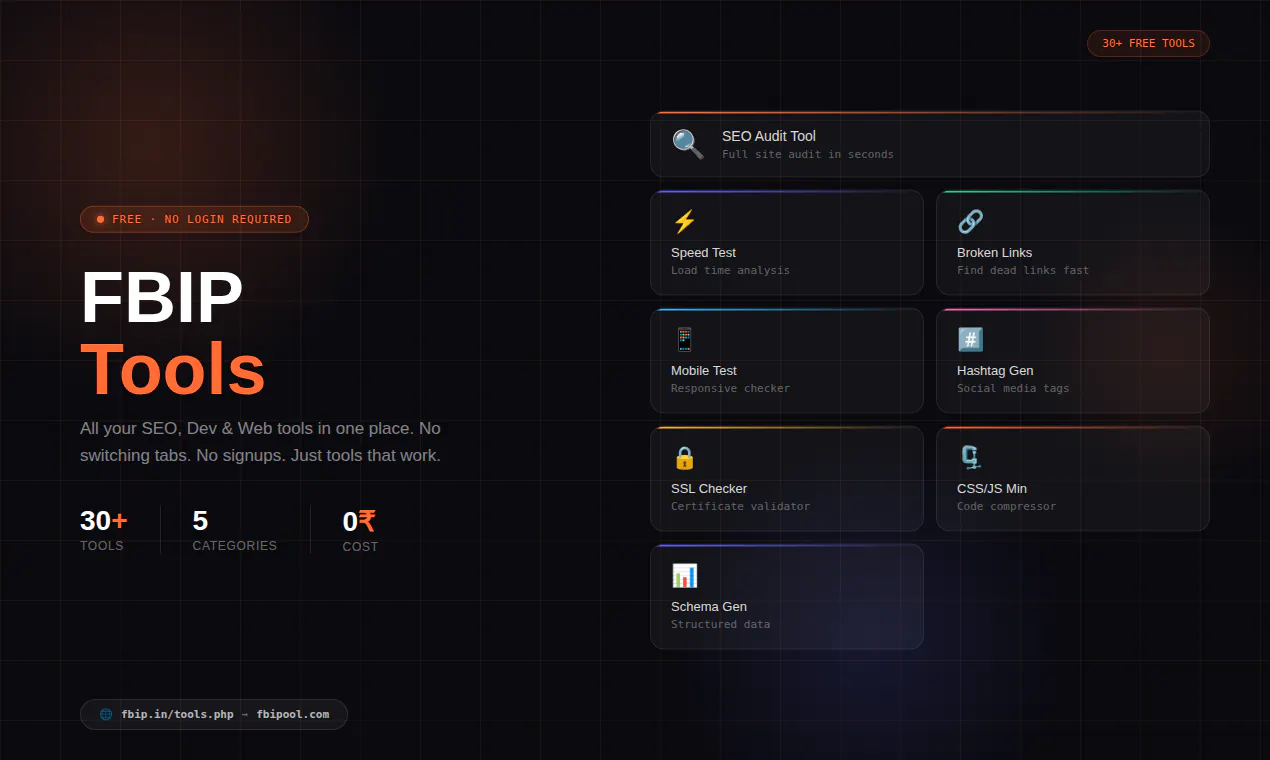This screenshot has height=760, width=1270.
Task: Click the CATEGORIES stat label
Action: coord(235,546)
